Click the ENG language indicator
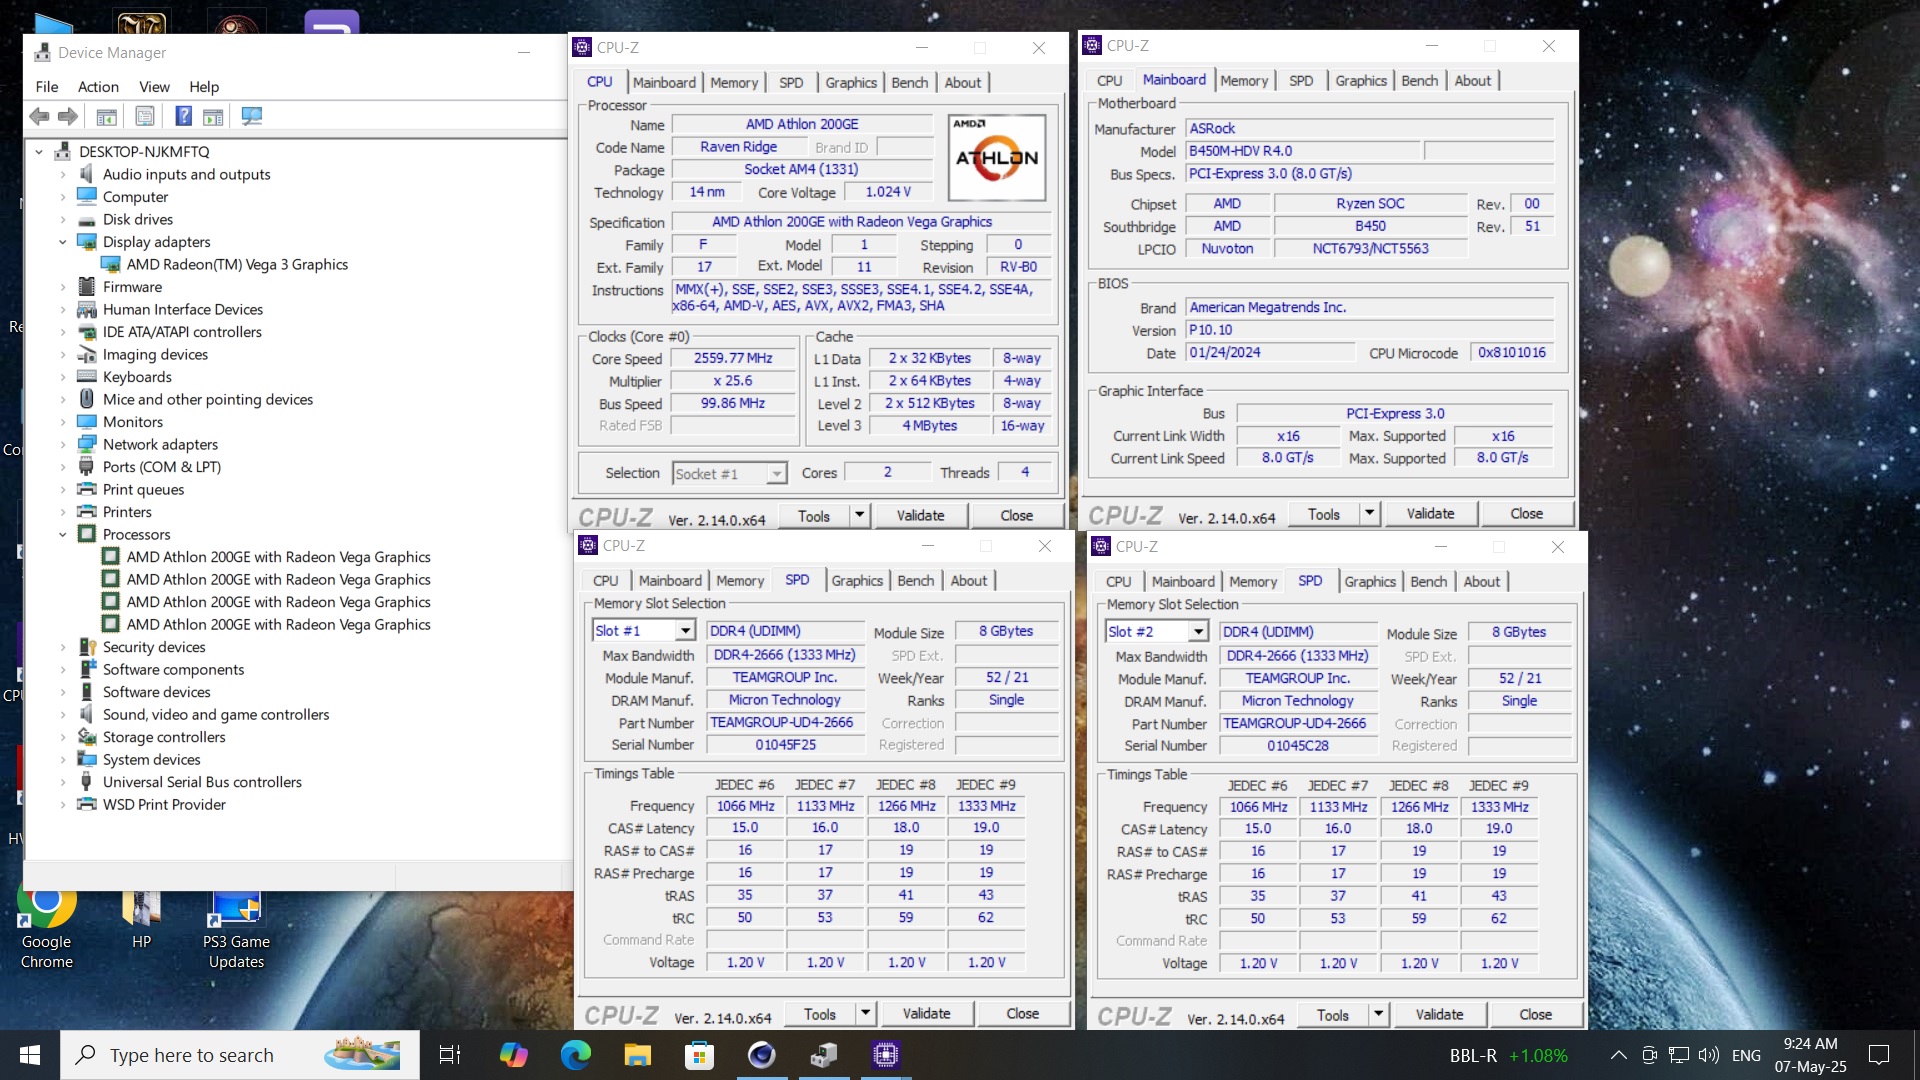Screen dimensions: 1920x1080 tap(1746, 1055)
